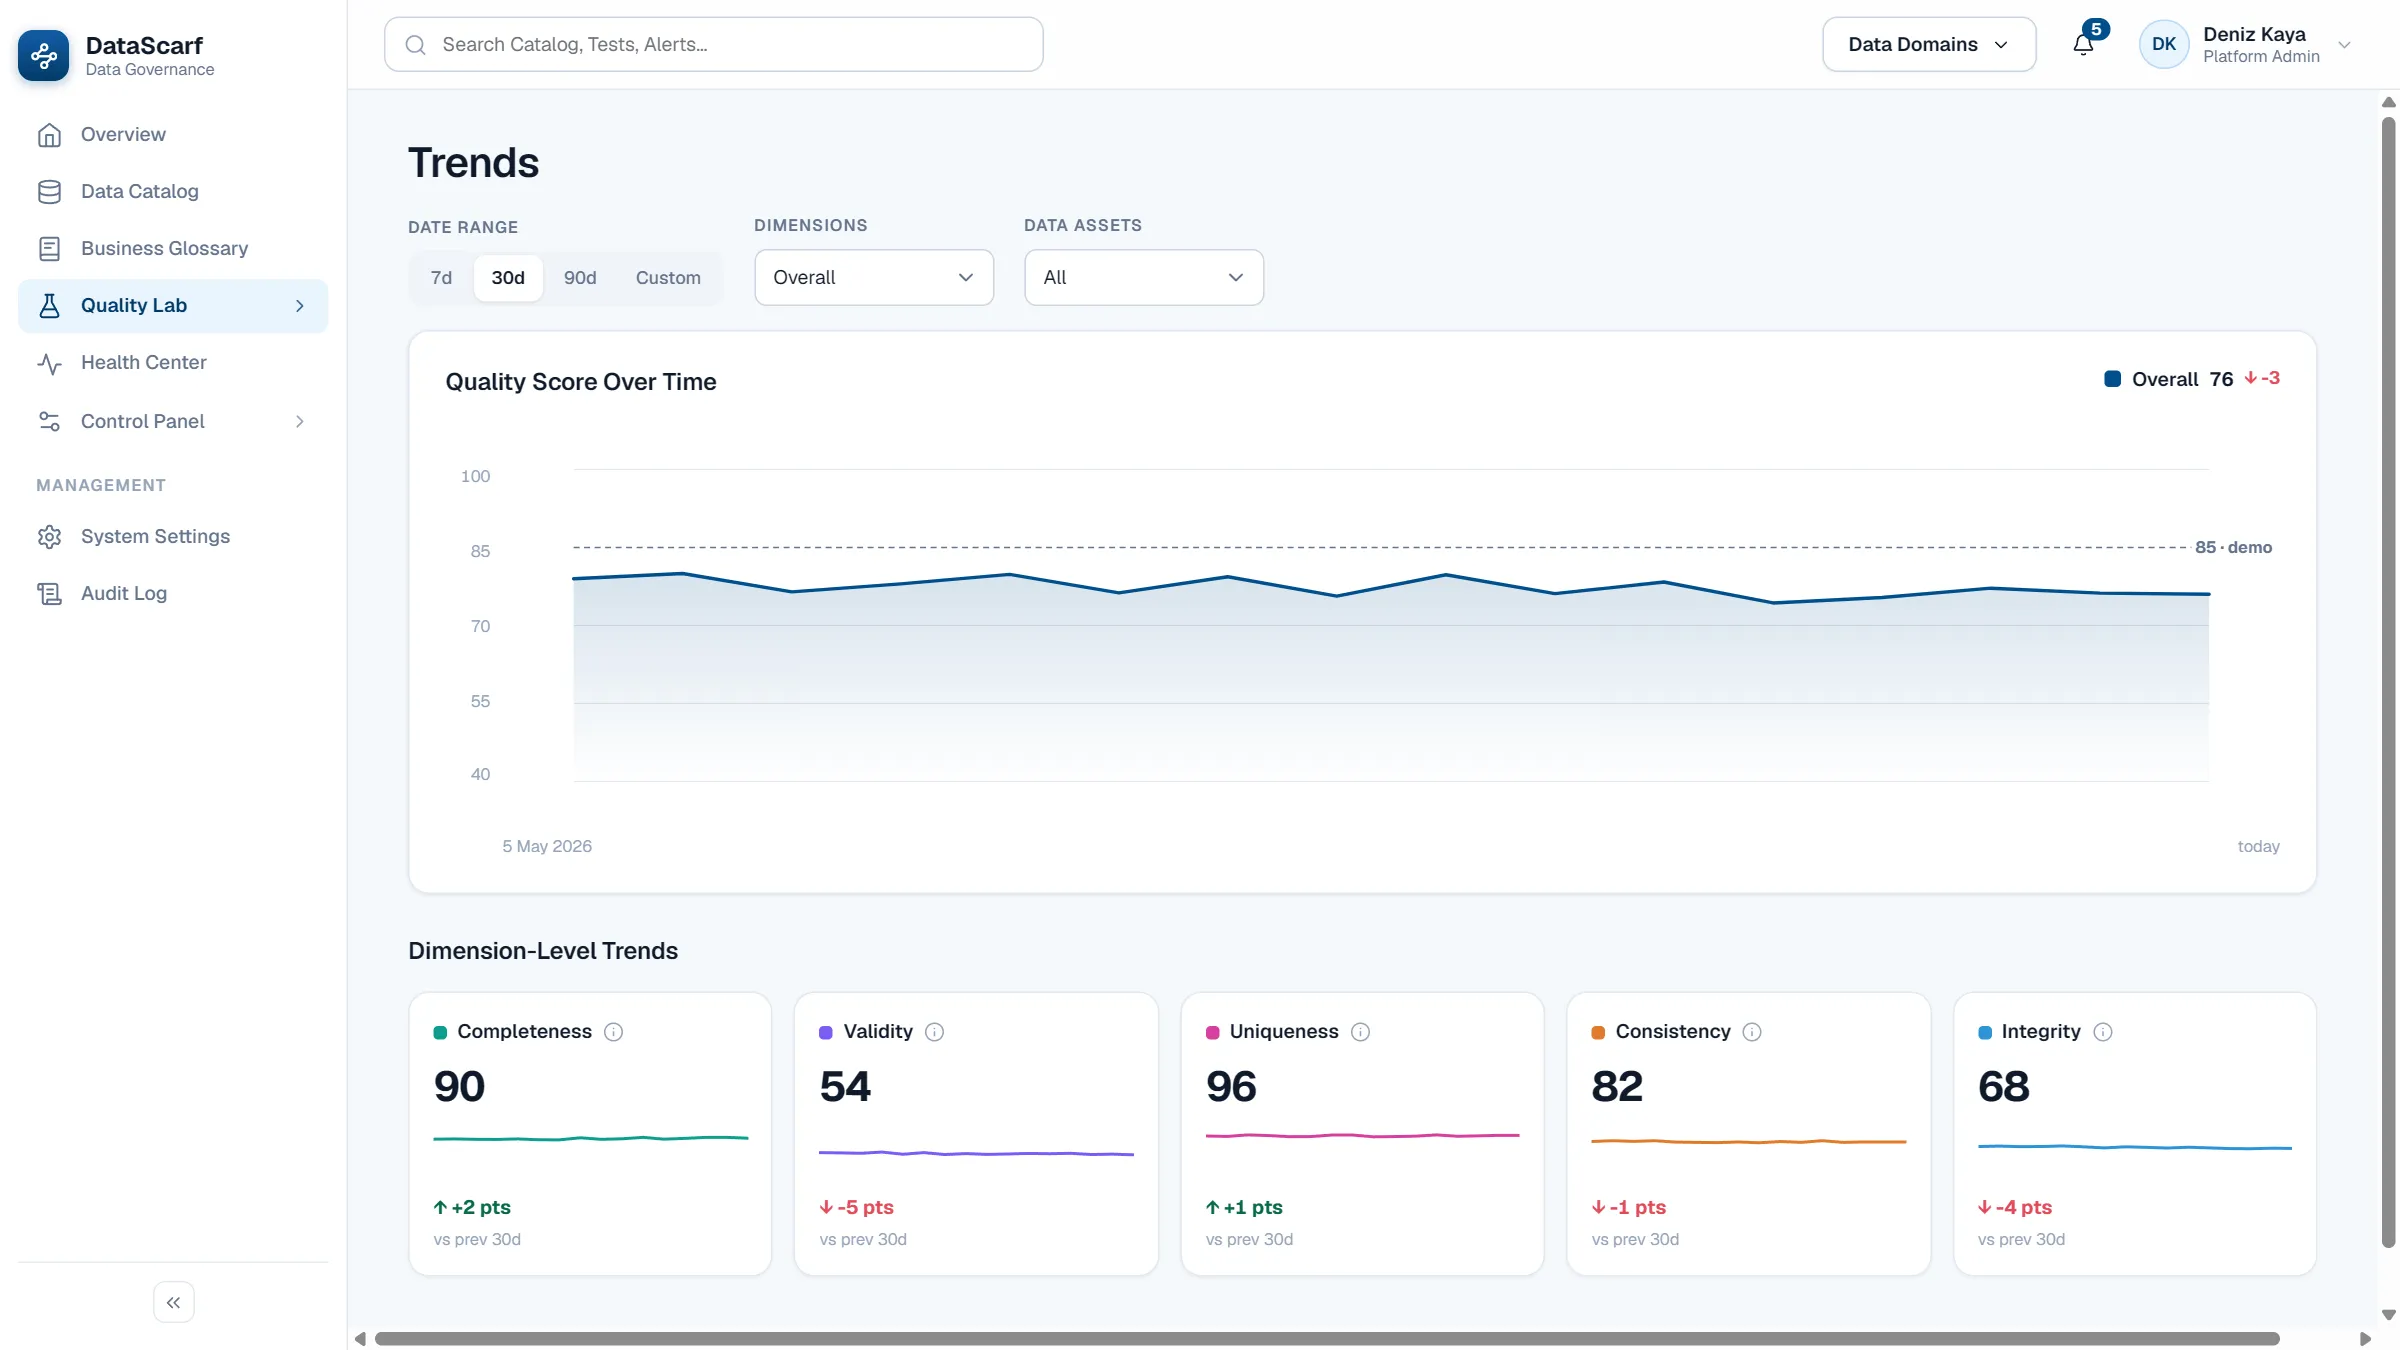Click the vertical scrollbar down arrow
Viewport: 2400px width, 1350px height.
(2389, 1316)
